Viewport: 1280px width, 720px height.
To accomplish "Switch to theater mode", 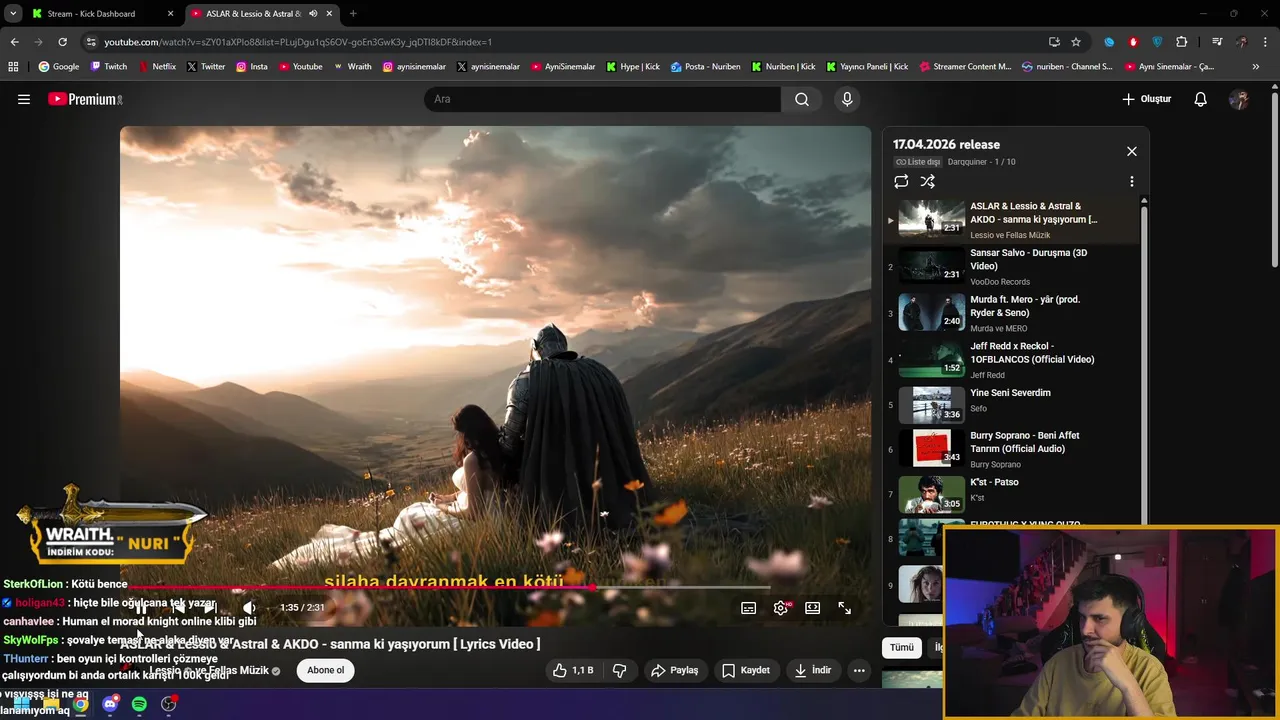I will click(812, 607).
